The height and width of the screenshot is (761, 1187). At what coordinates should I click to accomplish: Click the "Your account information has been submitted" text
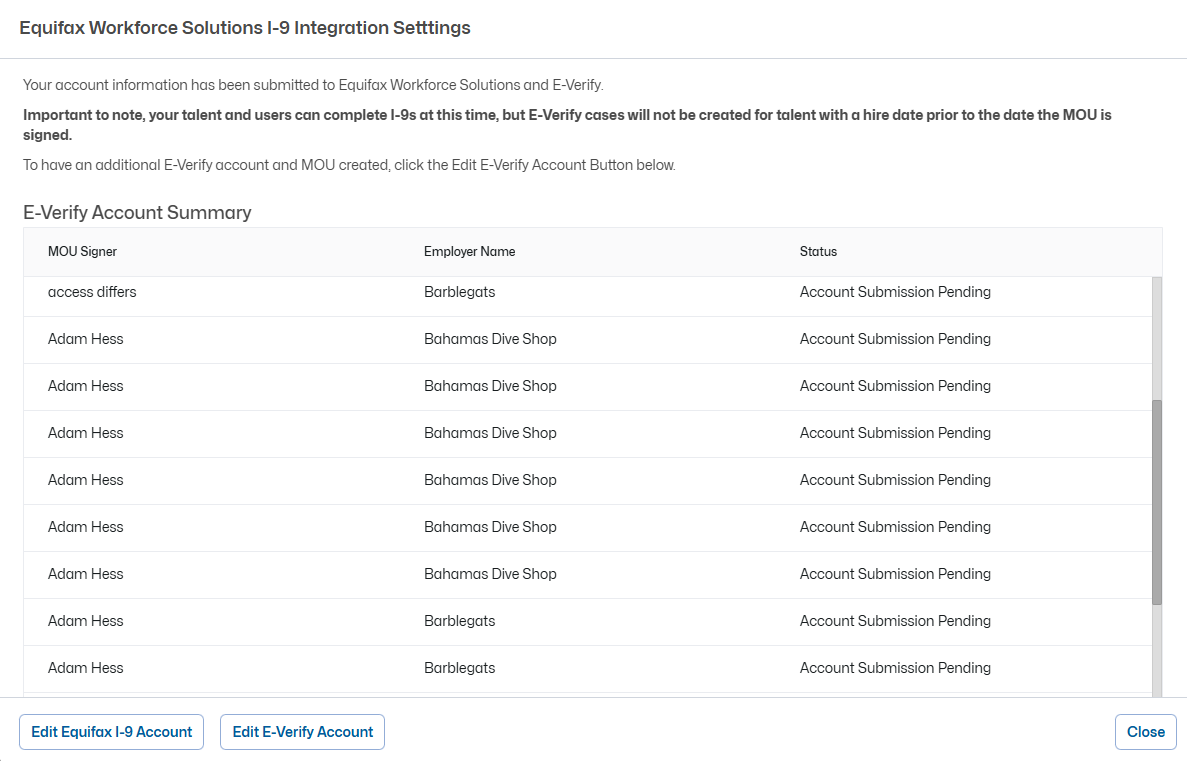pos(313,85)
